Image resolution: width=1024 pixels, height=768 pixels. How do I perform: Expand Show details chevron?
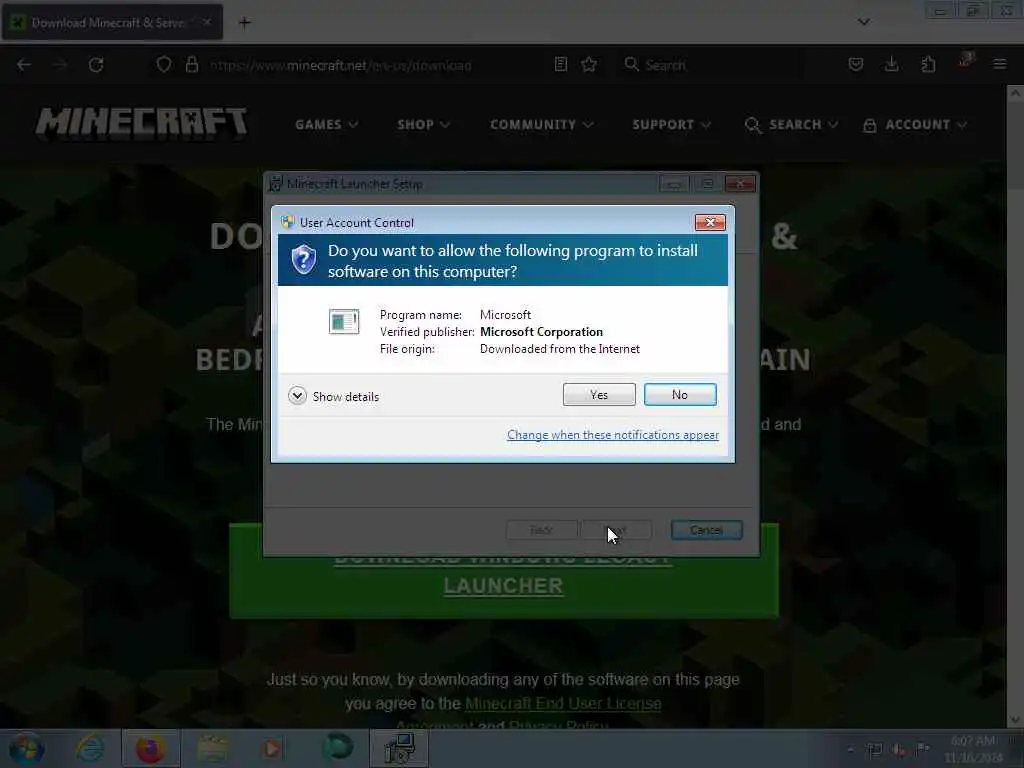tap(297, 396)
